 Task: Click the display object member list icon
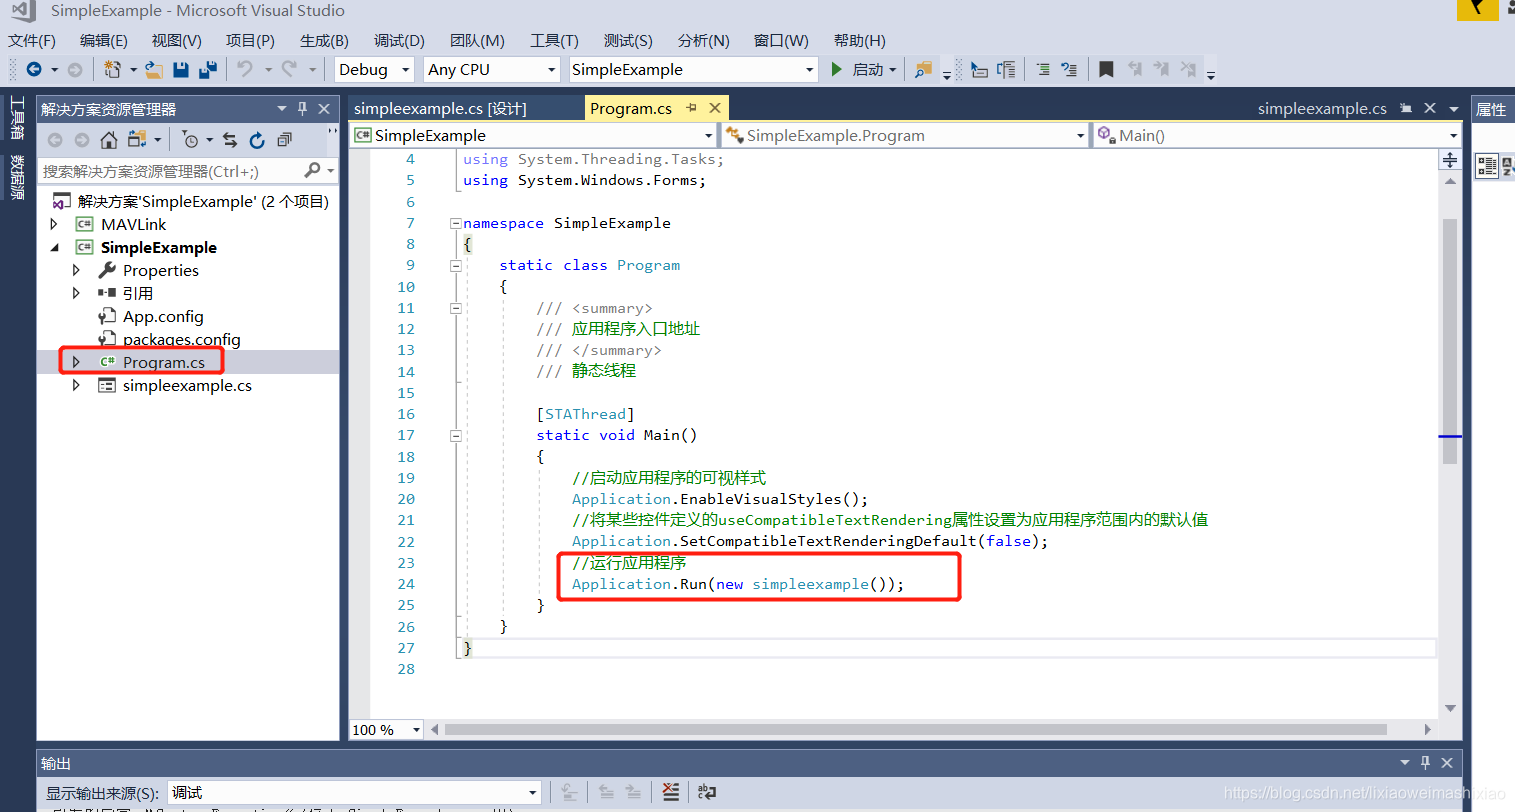pos(979,69)
